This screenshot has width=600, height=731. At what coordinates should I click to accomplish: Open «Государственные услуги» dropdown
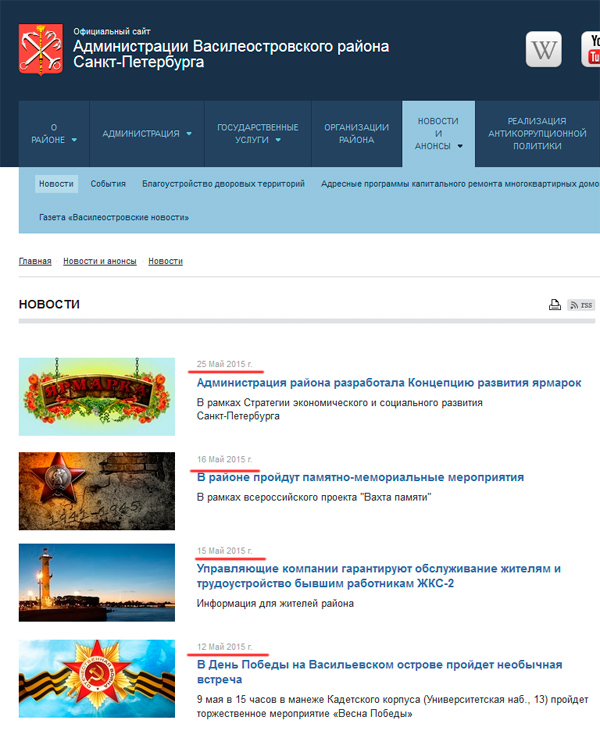pos(257,134)
